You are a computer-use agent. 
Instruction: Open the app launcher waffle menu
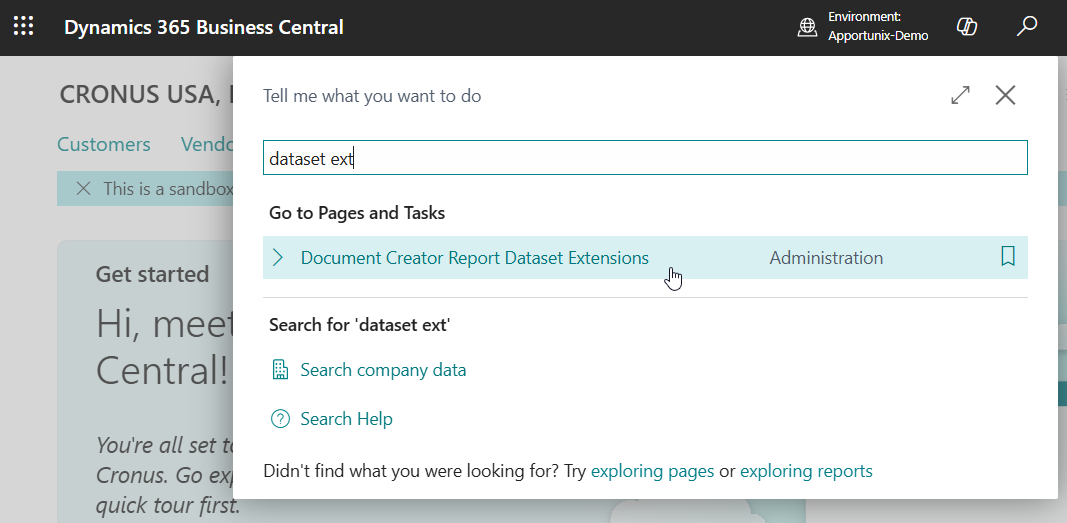[x=24, y=27]
